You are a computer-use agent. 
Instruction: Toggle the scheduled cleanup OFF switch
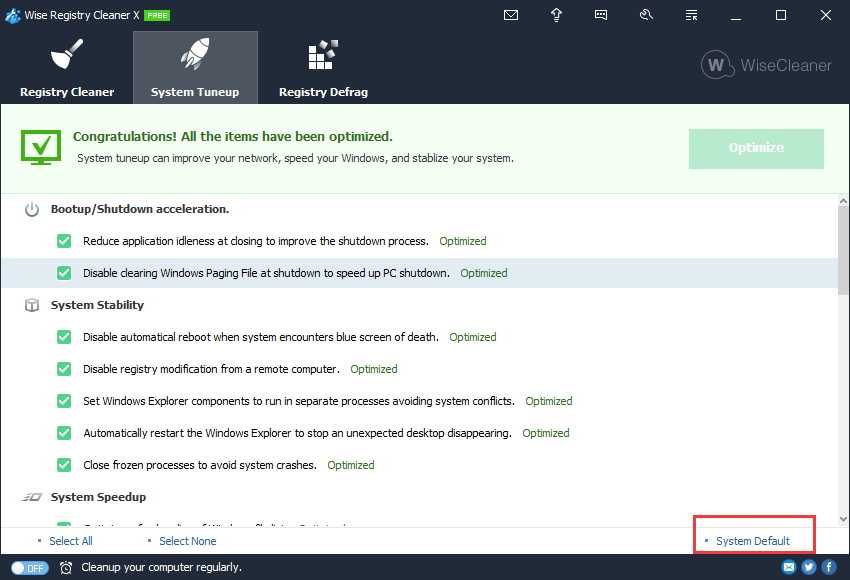tap(30, 568)
